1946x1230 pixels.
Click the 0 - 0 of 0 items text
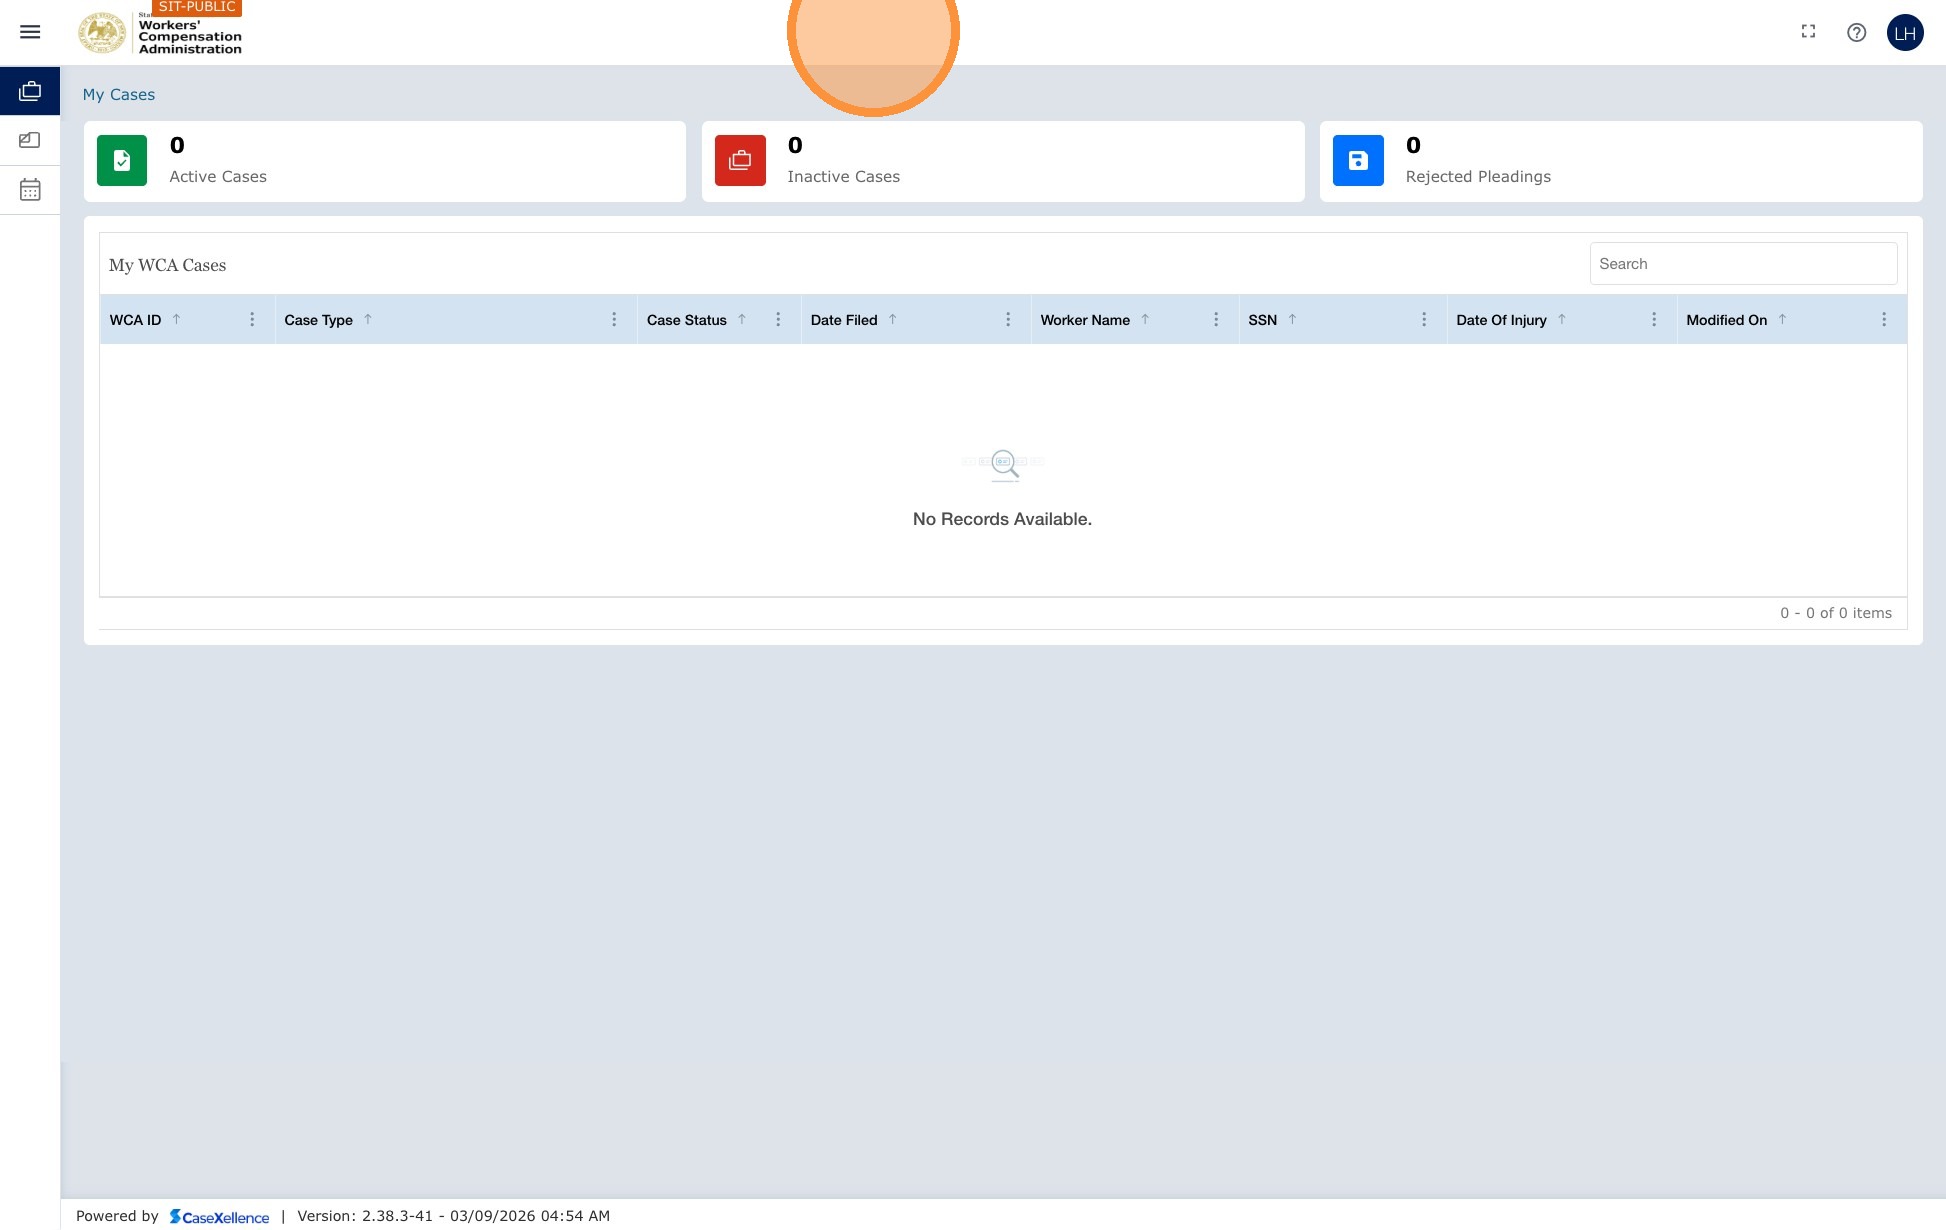click(x=1836, y=613)
